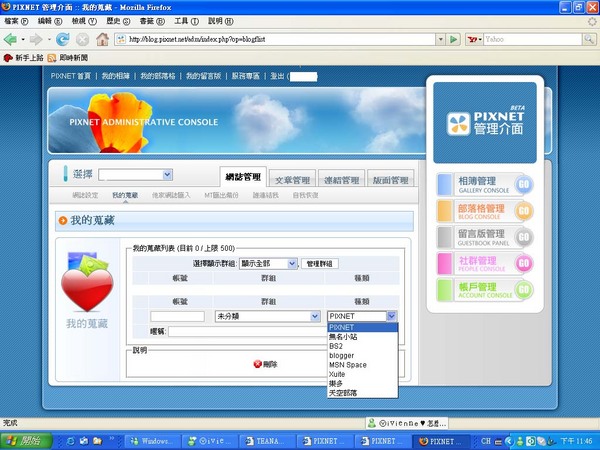Screen dimensions: 600x450
Task: Open the 檔案 menu
Action: pos(16,21)
